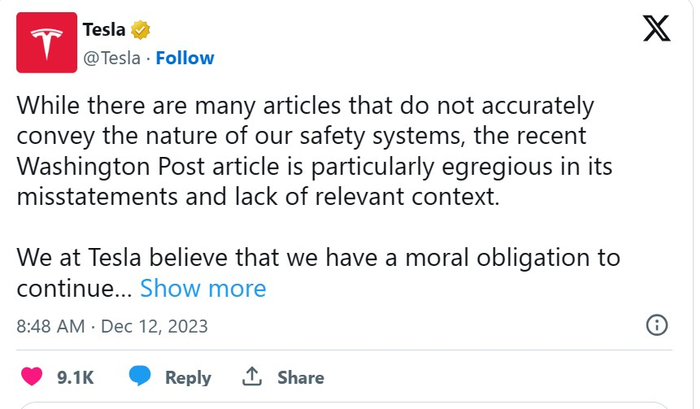The image size is (700, 409).
Task: Click the share arrow icon
Action: coord(252,376)
